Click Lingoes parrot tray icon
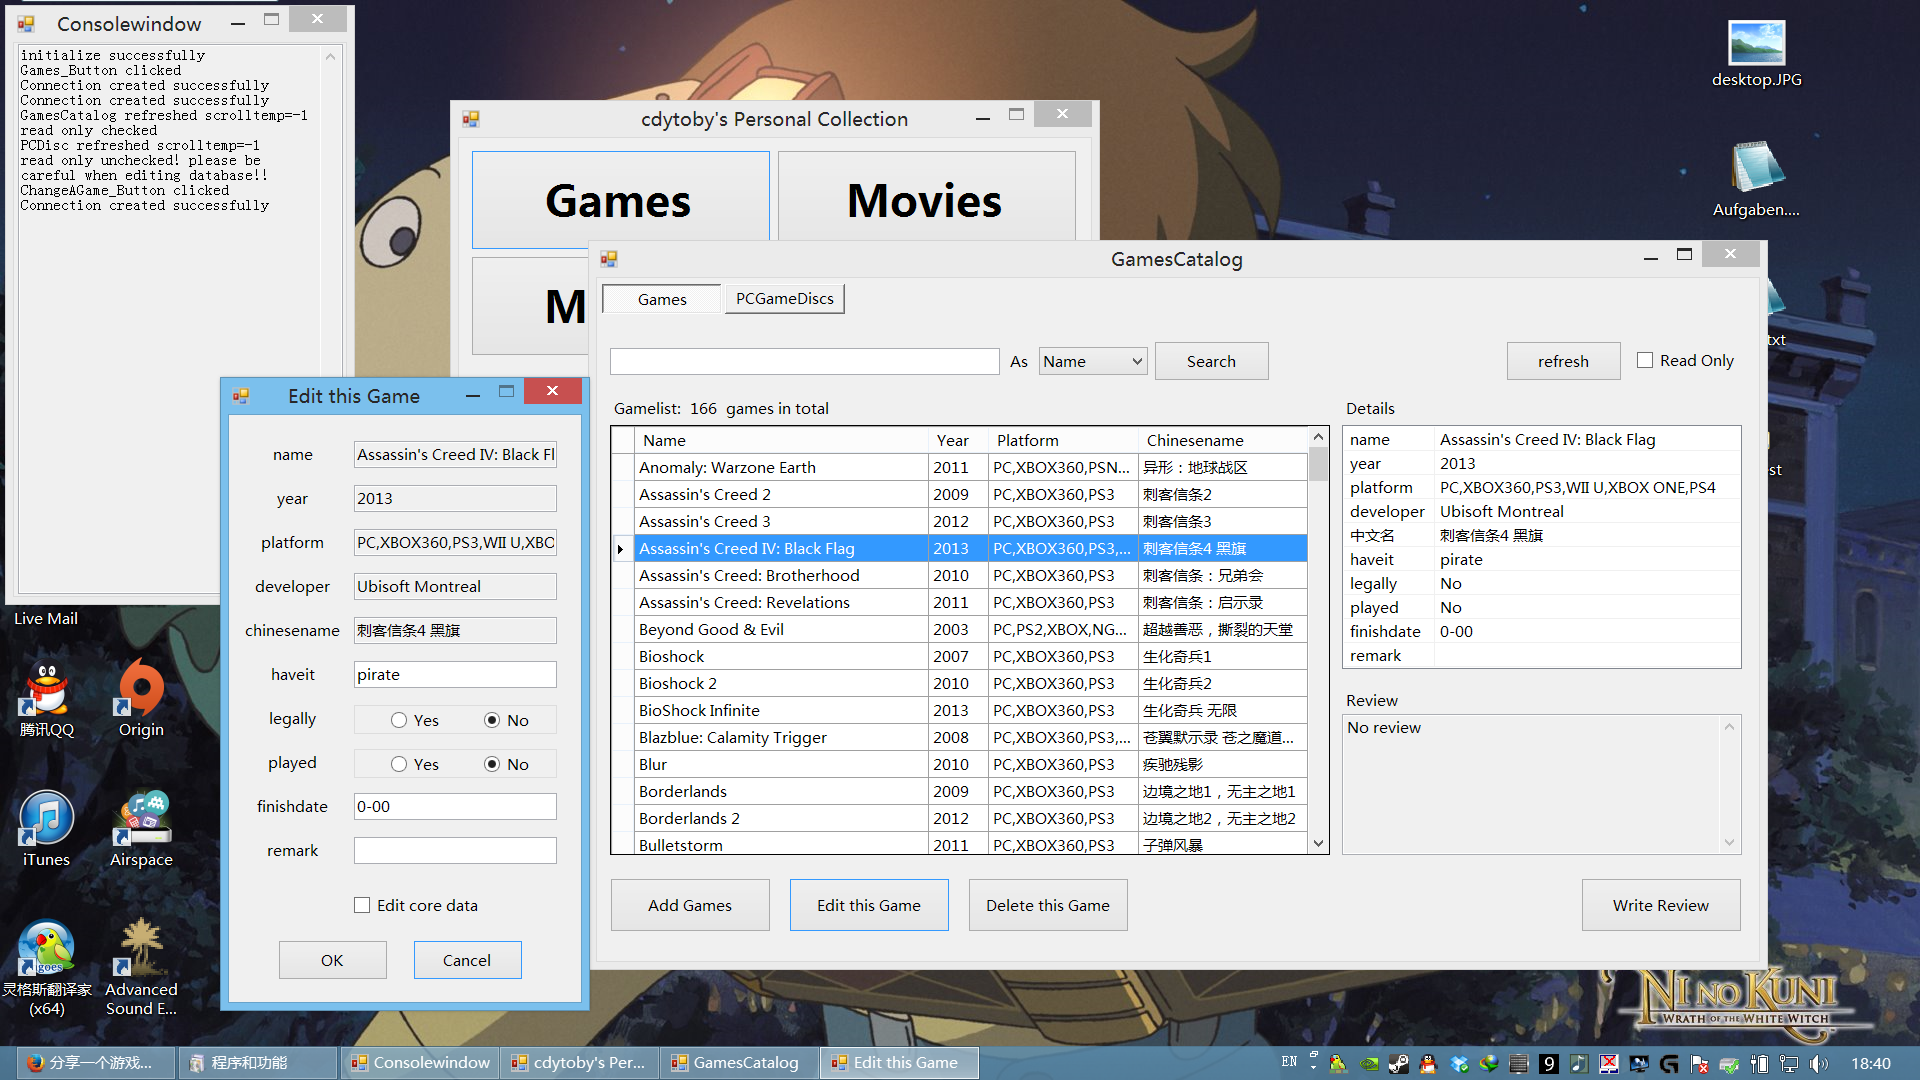 coord(1338,1064)
